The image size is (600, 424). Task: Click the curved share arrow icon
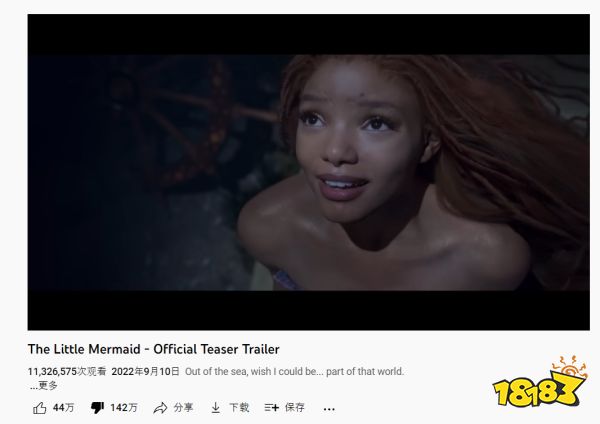point(160,408)
